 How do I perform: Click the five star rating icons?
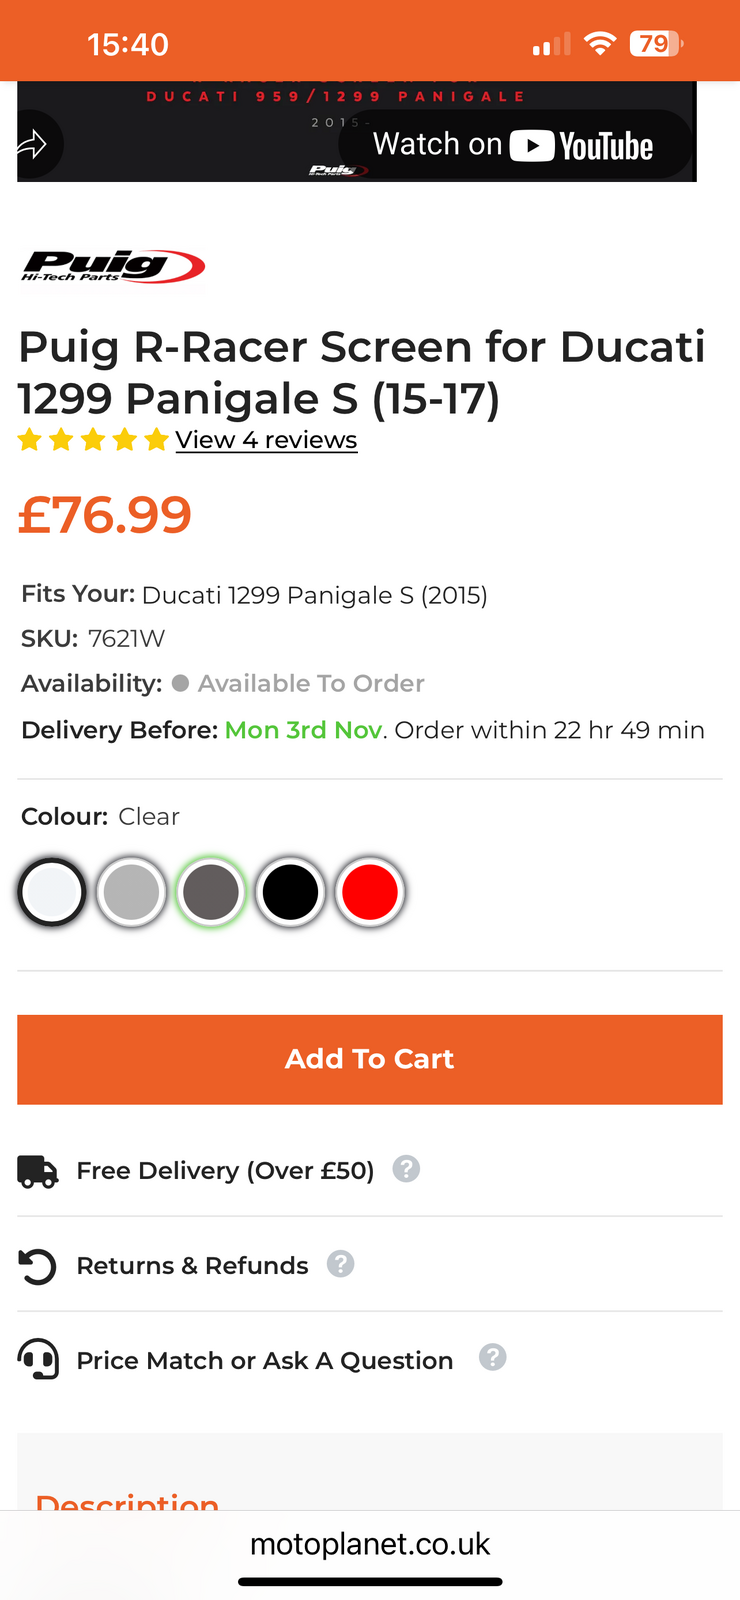[x=93, y=440]
